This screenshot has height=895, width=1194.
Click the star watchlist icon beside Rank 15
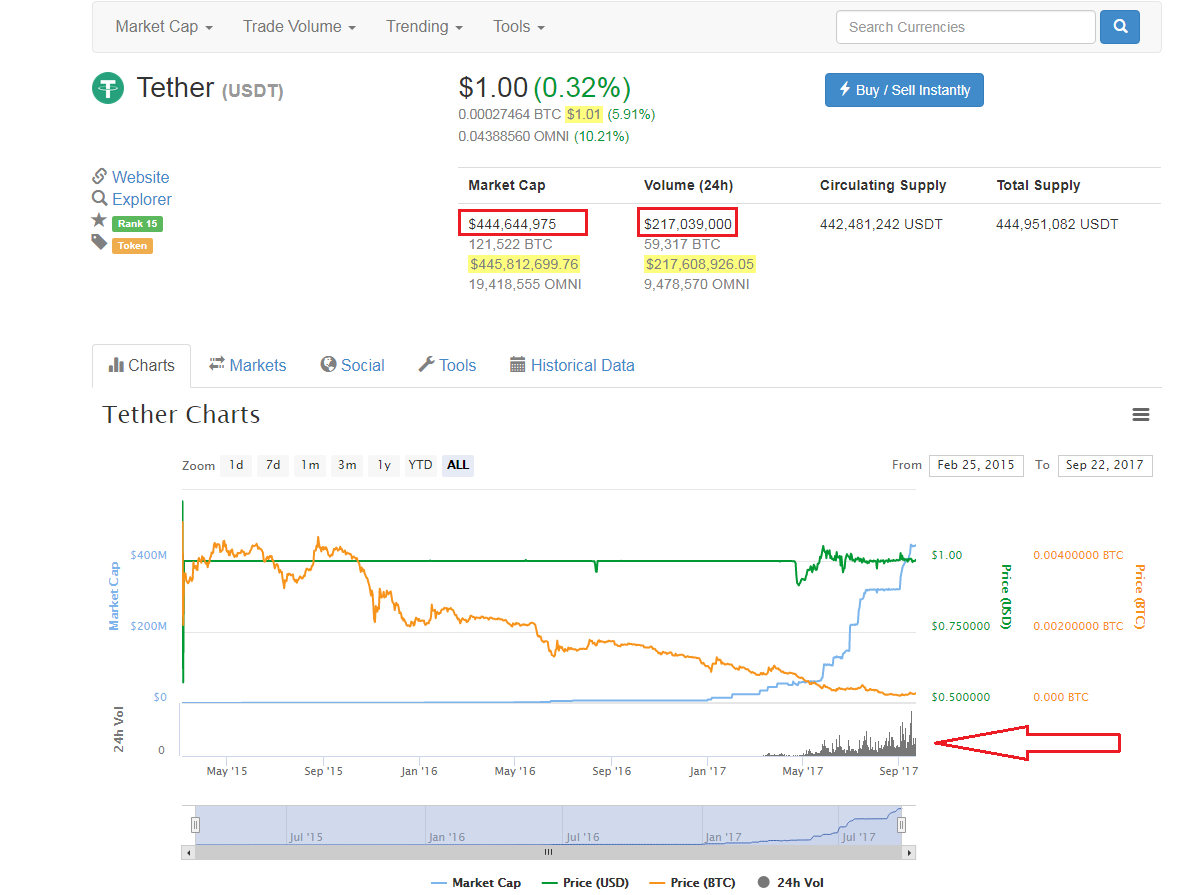99,221
